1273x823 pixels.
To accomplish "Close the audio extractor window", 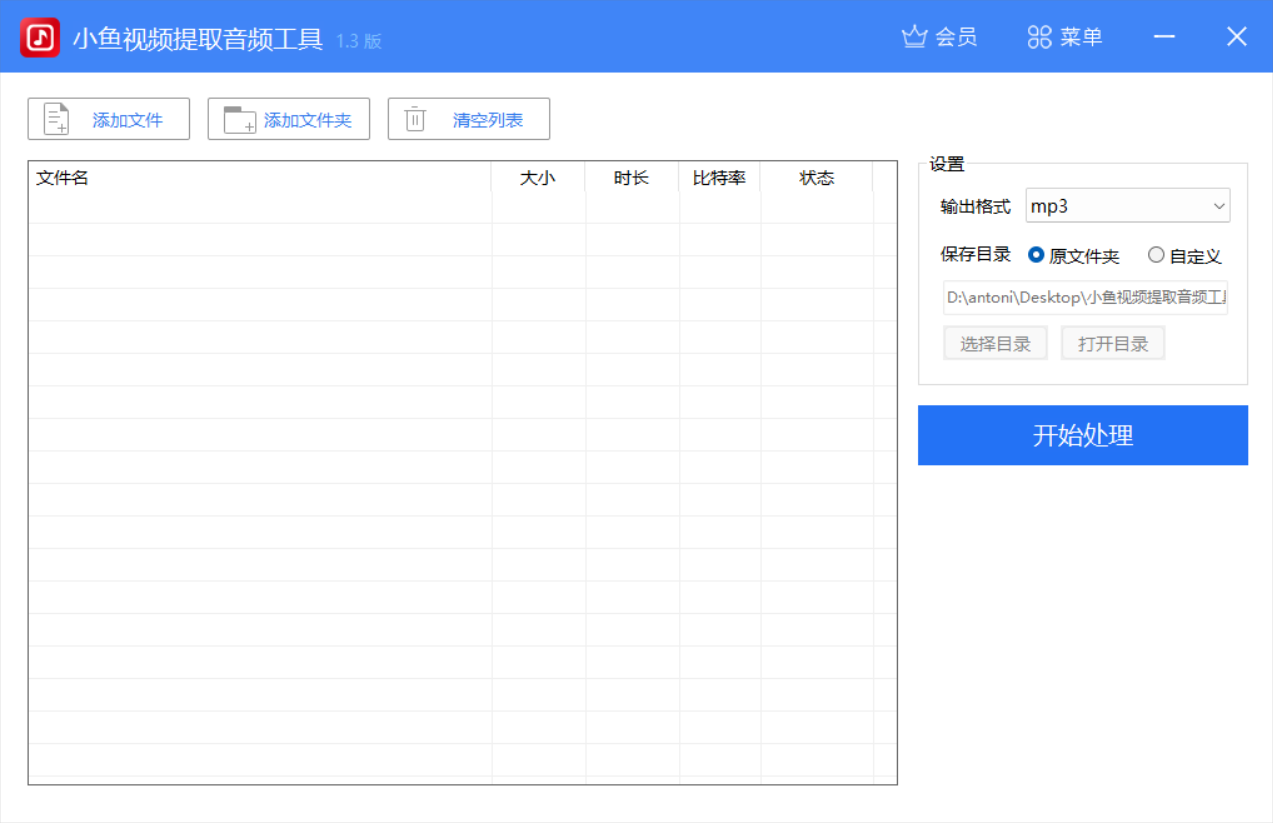I will pos(1237,37).
